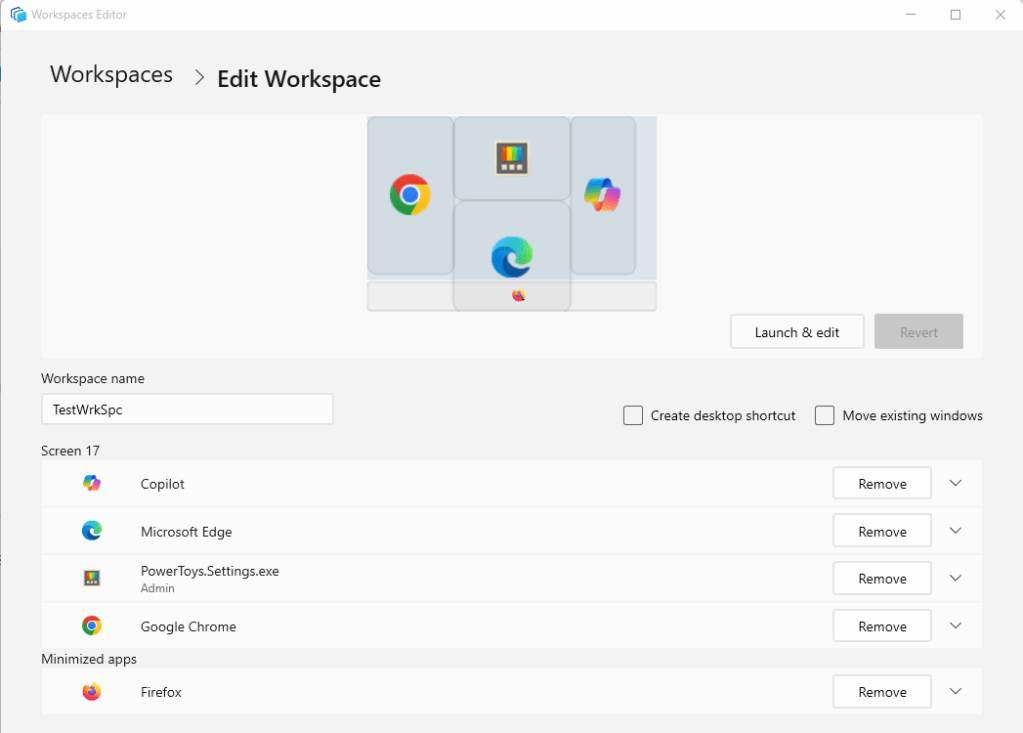This screenshot has height=733, width=1023.
Task: Click the Copilot icon in app list
Action: tap(92, 483)
